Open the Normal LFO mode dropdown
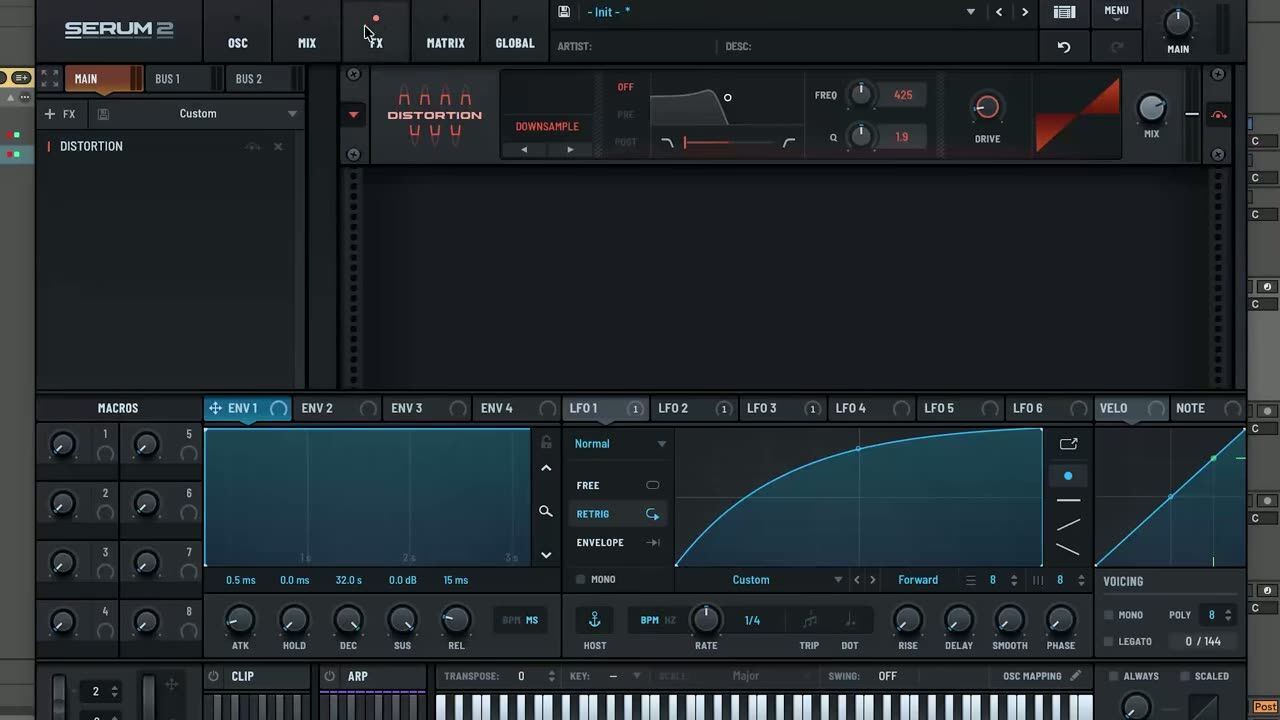Screen dimensions: 1280x720 tap(620, 444)
